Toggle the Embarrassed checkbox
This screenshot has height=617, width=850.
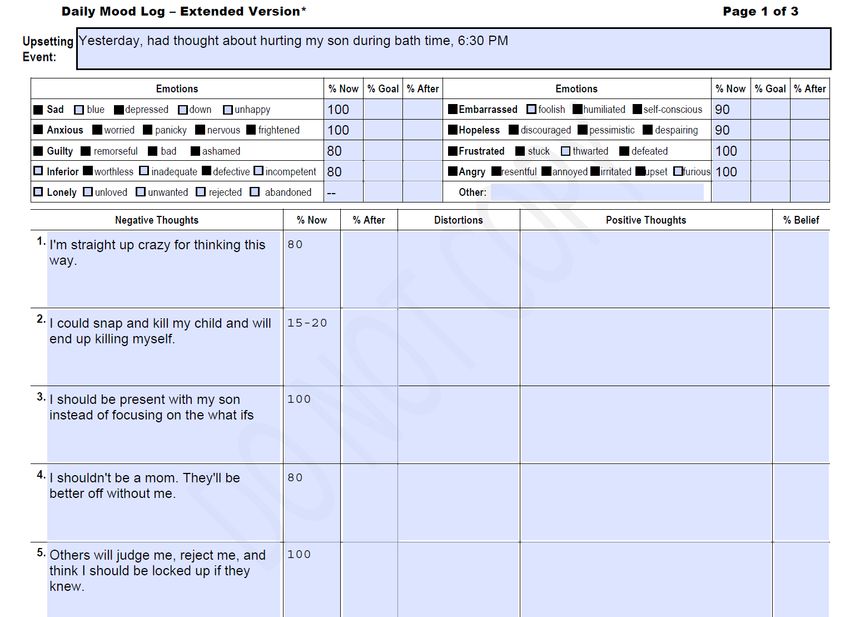[453, 109]
